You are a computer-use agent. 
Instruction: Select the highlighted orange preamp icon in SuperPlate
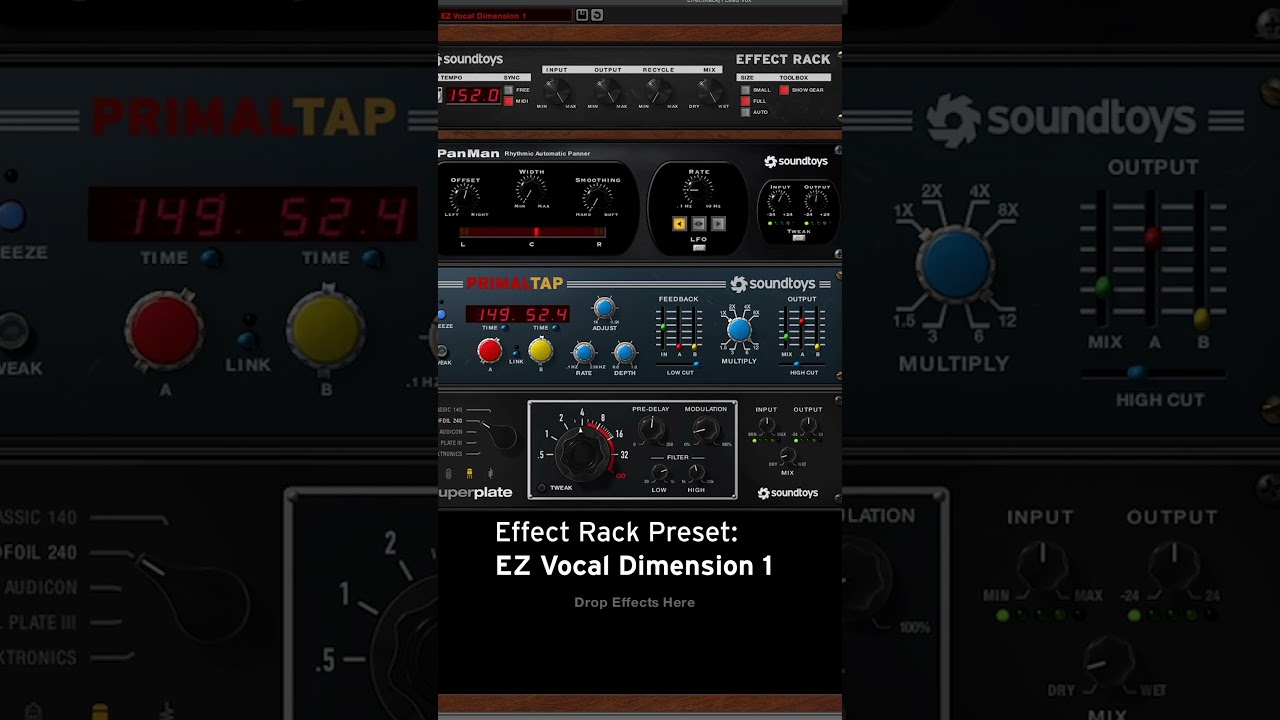pos(469,474)
